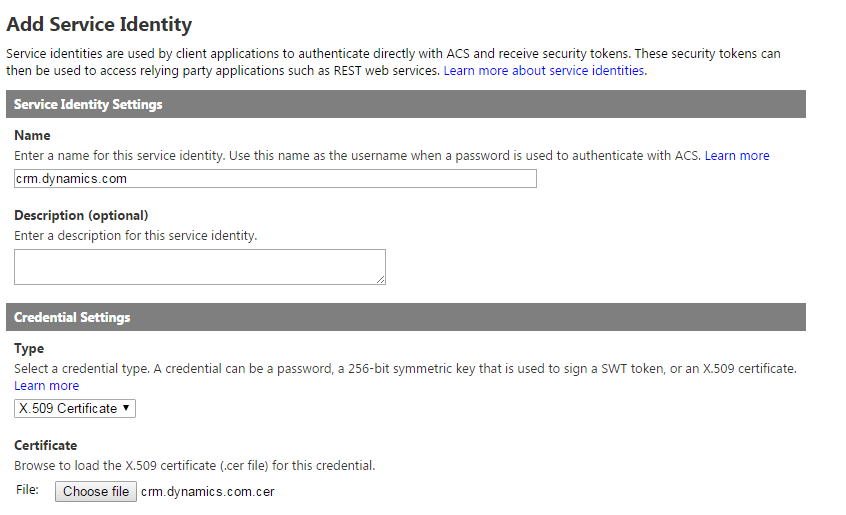Click the "Select a credential type" help text
The height and width of the screenshot is (515, 846).
point(405,369)
